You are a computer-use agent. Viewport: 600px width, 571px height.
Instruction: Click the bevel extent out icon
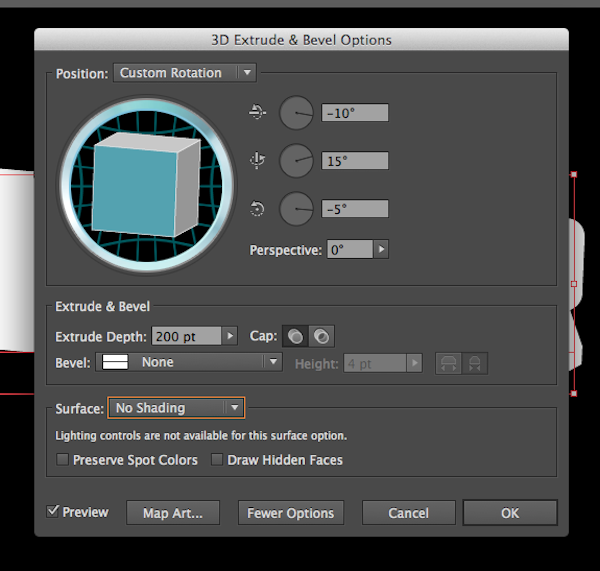pyautogui.click(x=449, y=363)
